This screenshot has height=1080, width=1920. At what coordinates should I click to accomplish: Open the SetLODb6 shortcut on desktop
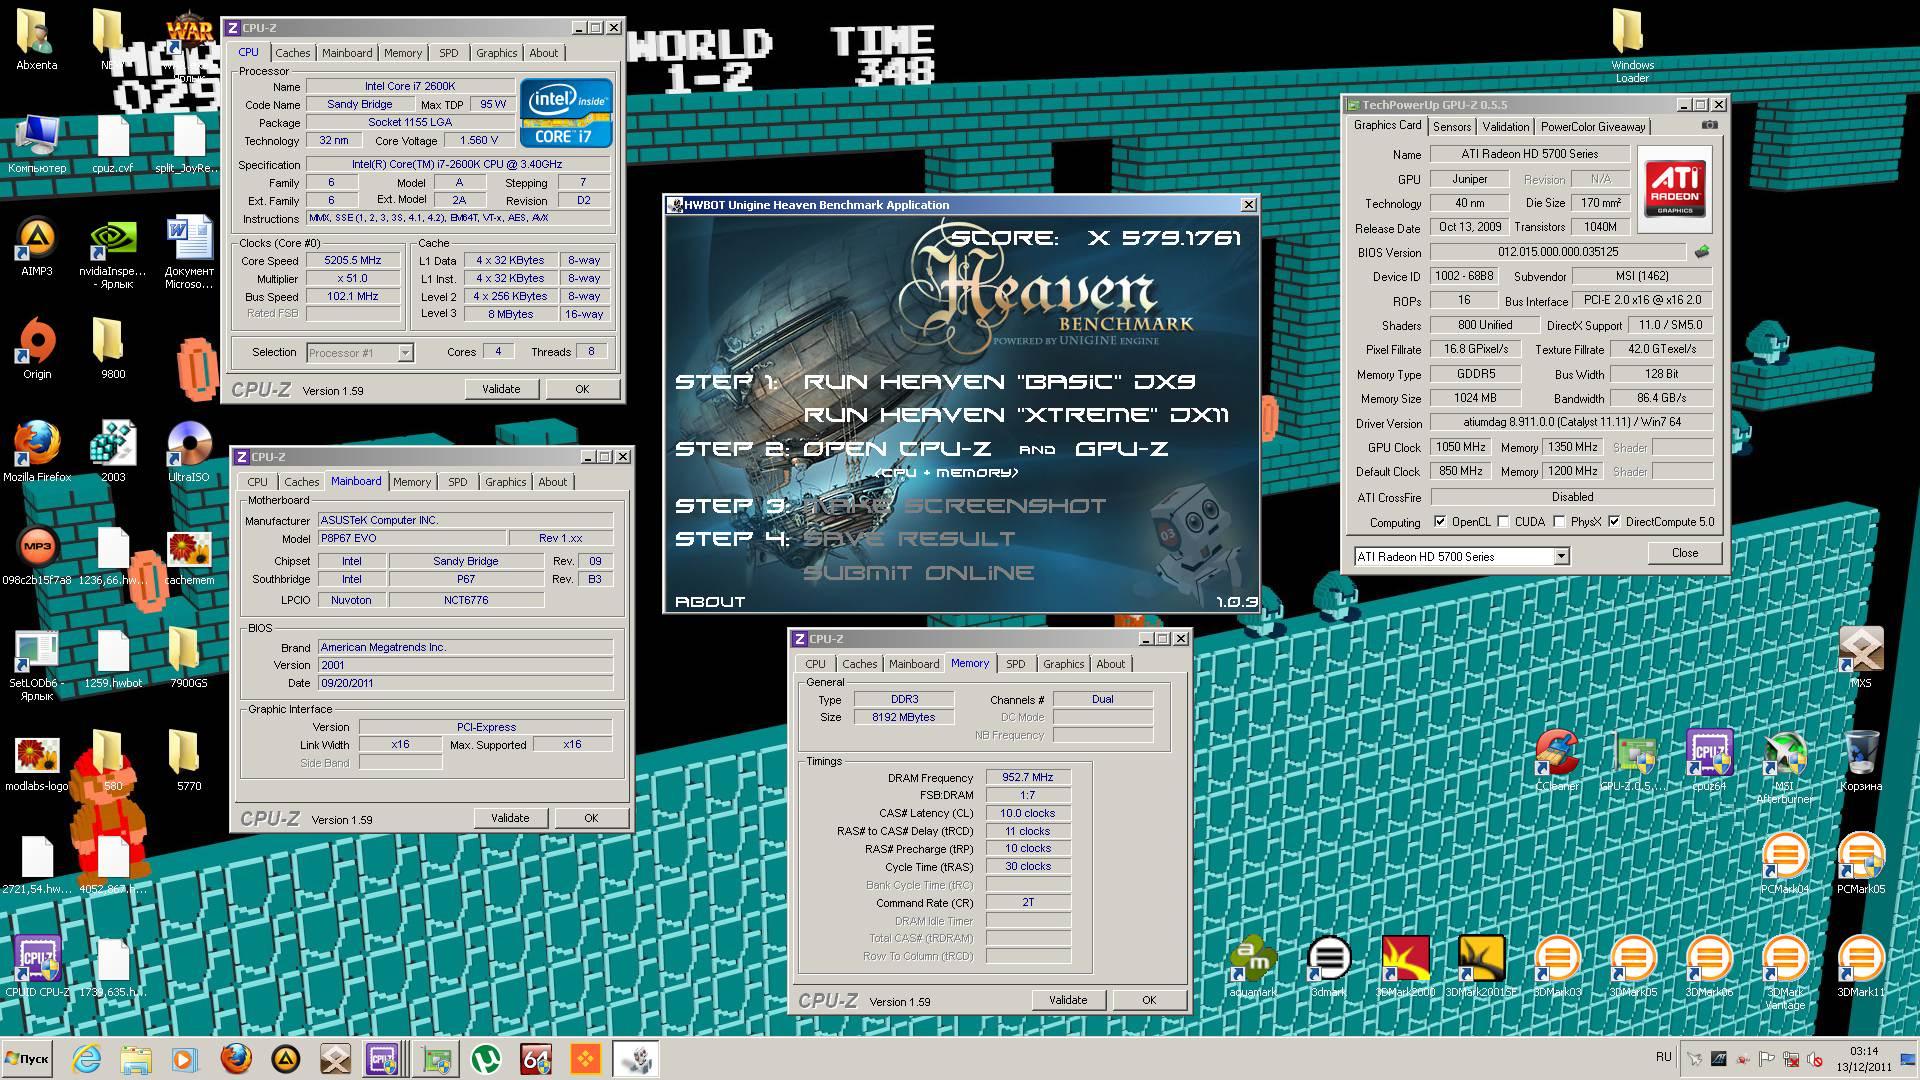(37, 666)
